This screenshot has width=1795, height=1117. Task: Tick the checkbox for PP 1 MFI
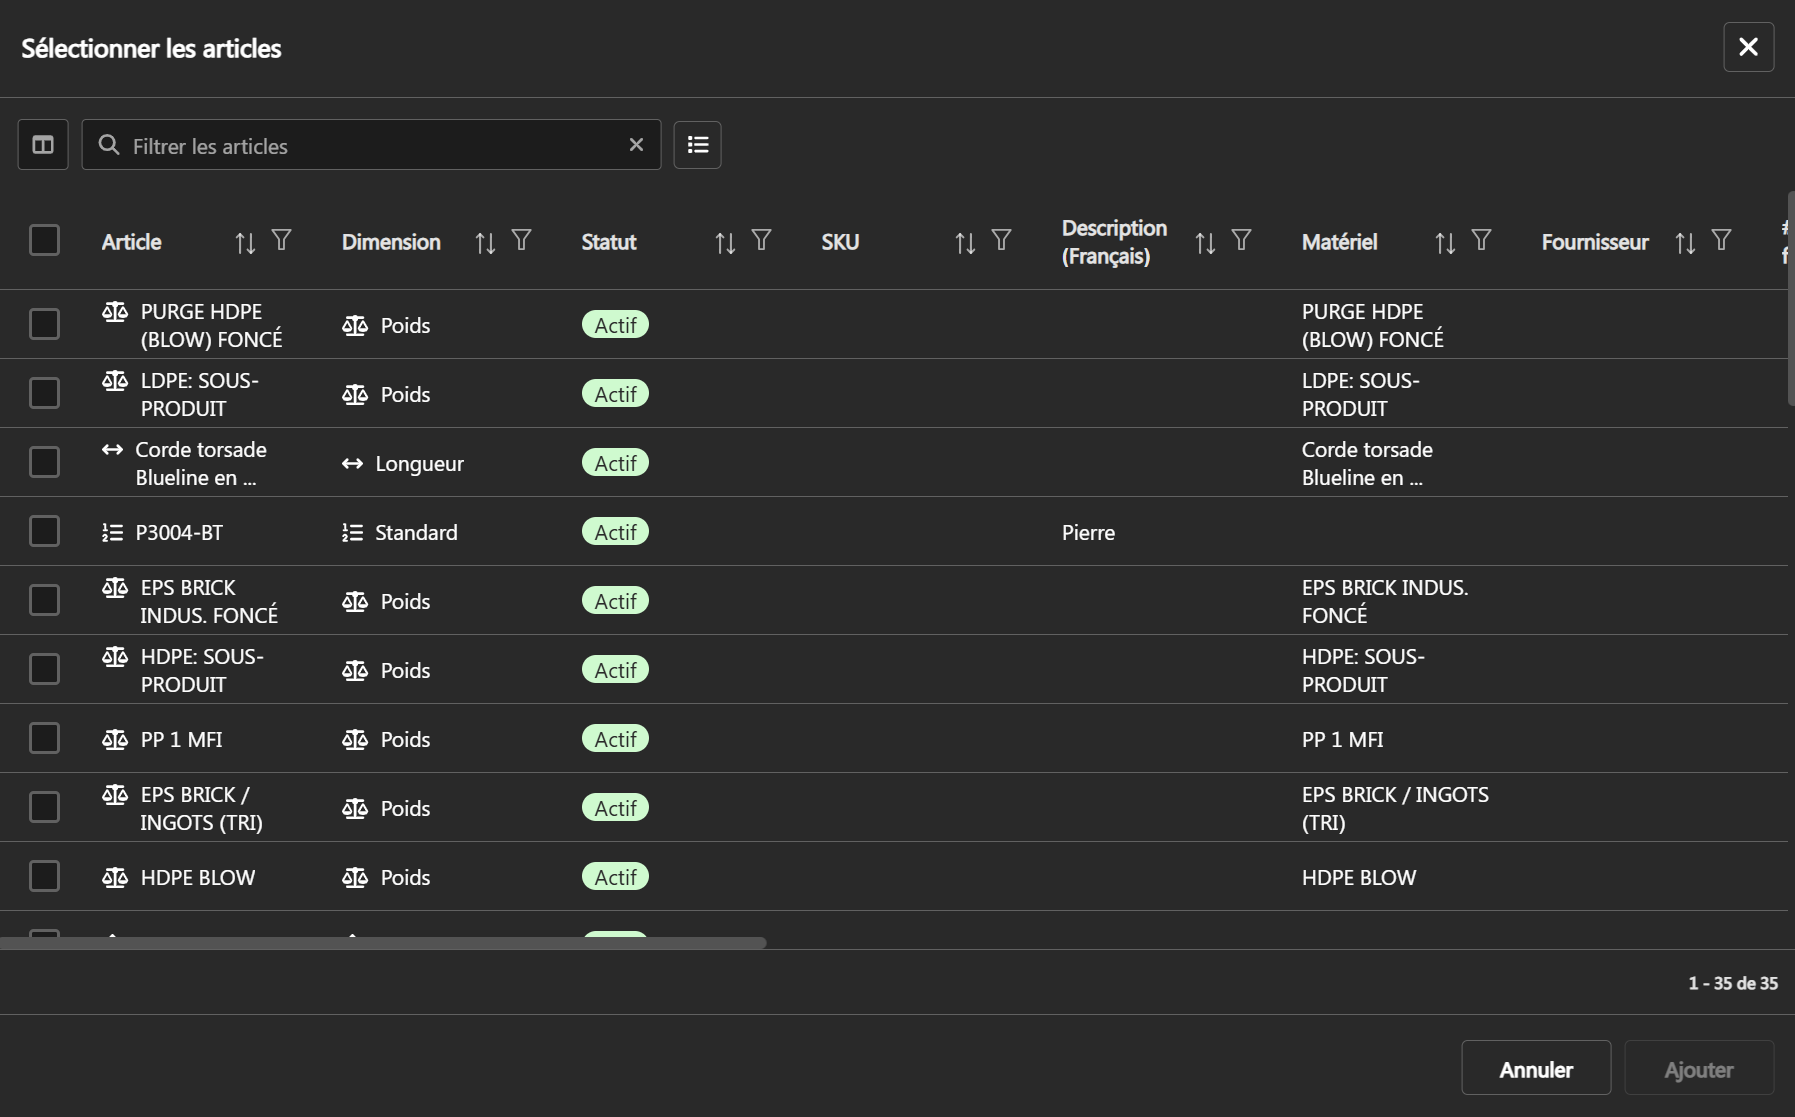(x=44, y=738)
